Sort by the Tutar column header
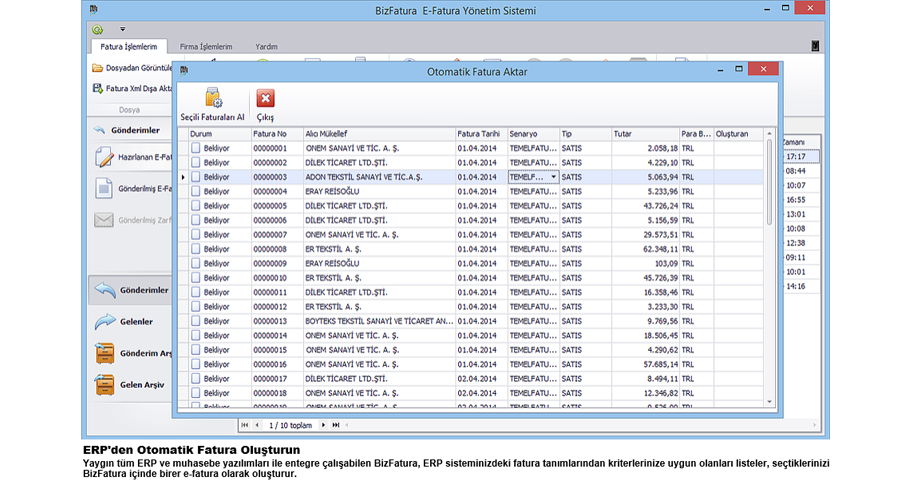907x493 pixels. 644,133
